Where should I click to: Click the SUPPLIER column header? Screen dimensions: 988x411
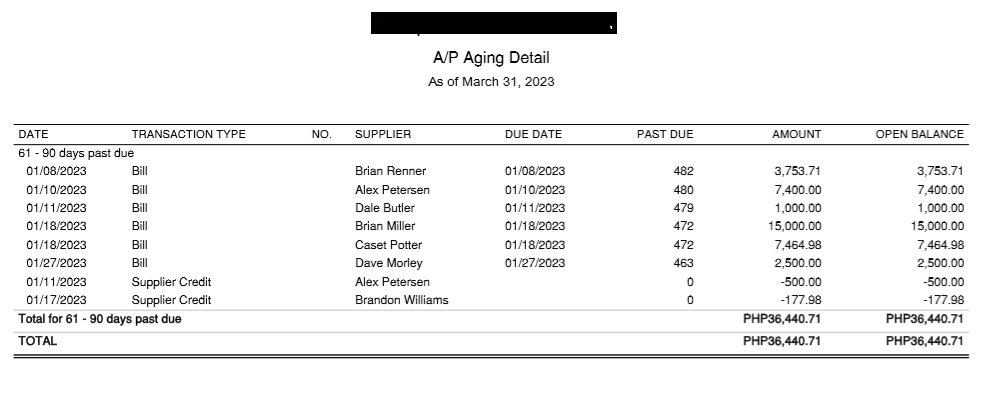click(383, 134)
